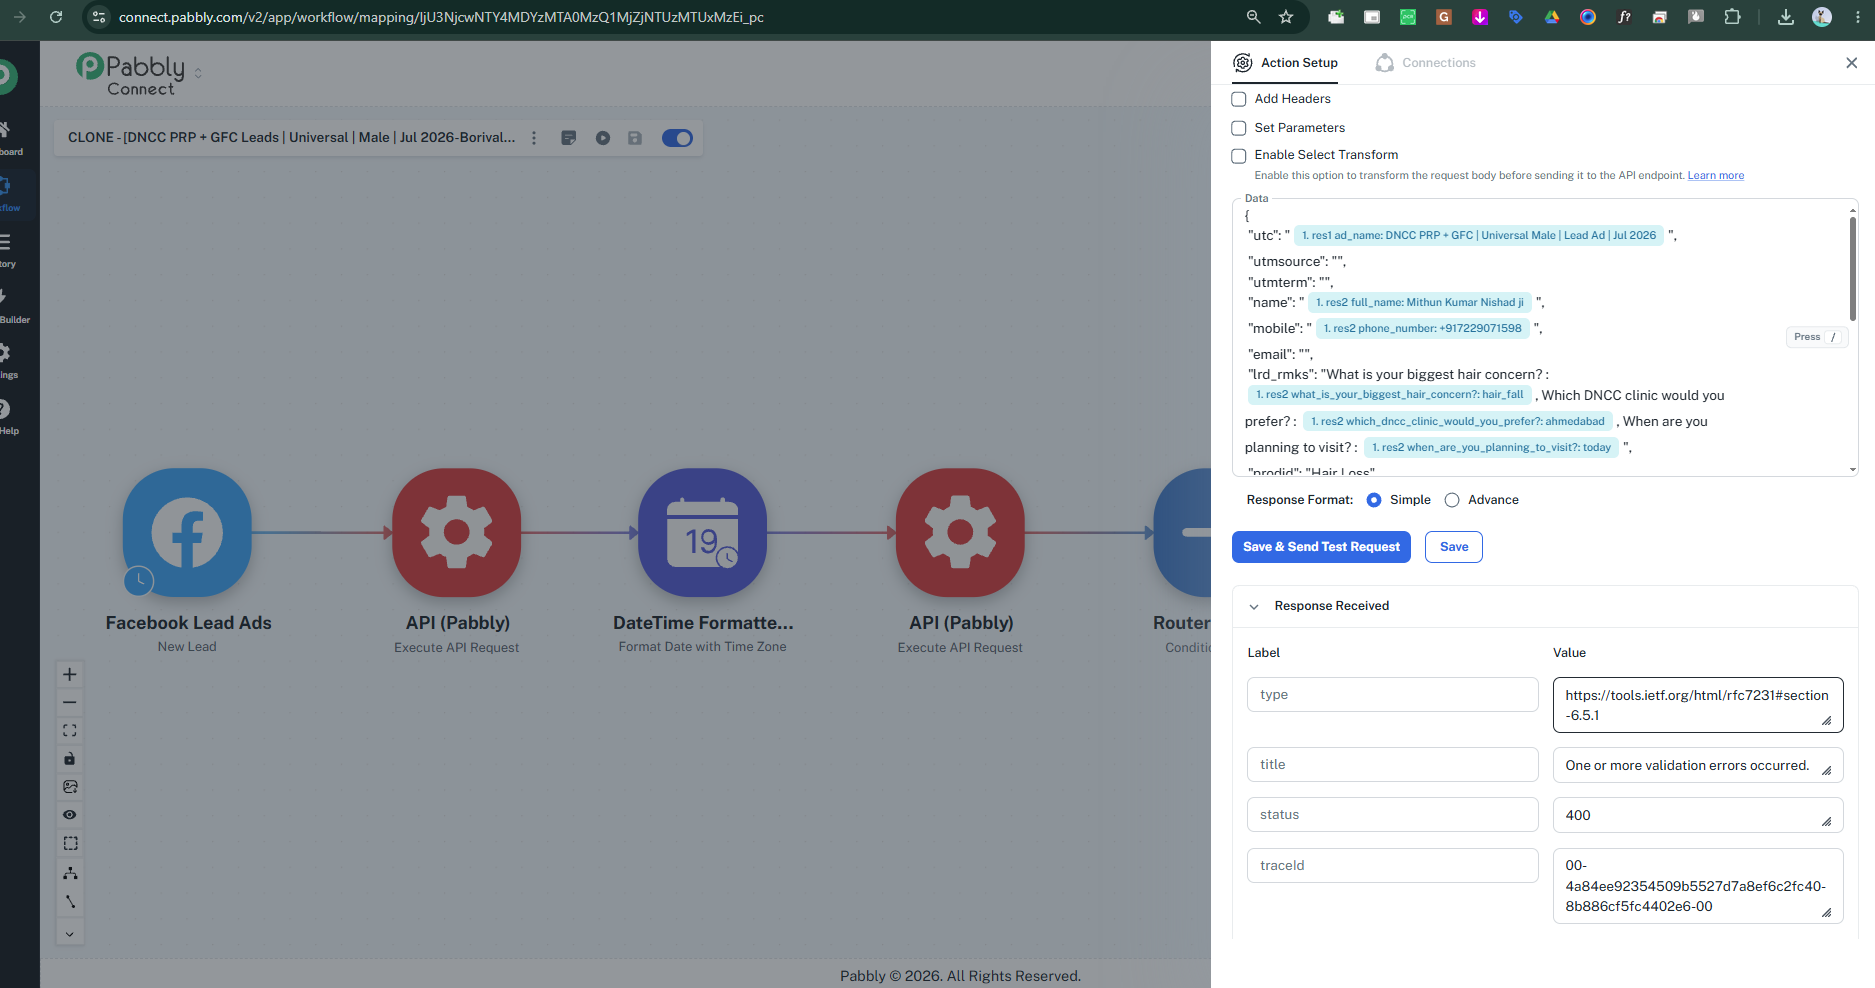
Task: Click the workflow save disk icon
Action: (635, 138)
